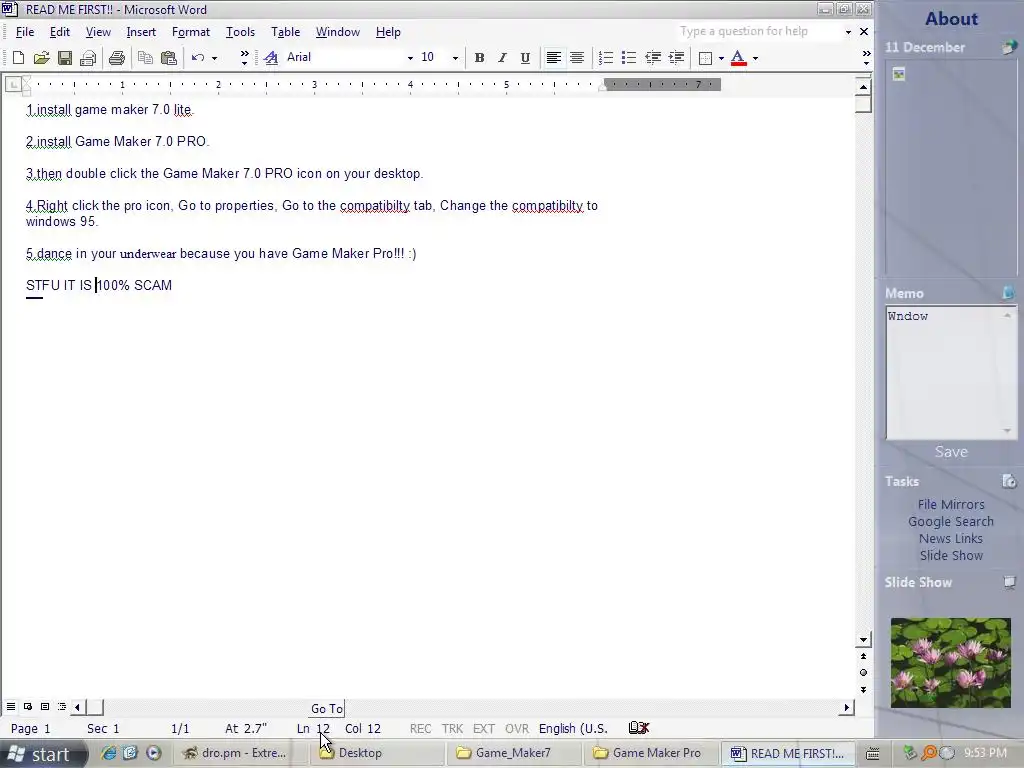Open the Insert menu
Image resolution: width=1024 pixels, height=768 pixels.
(141, 32)
